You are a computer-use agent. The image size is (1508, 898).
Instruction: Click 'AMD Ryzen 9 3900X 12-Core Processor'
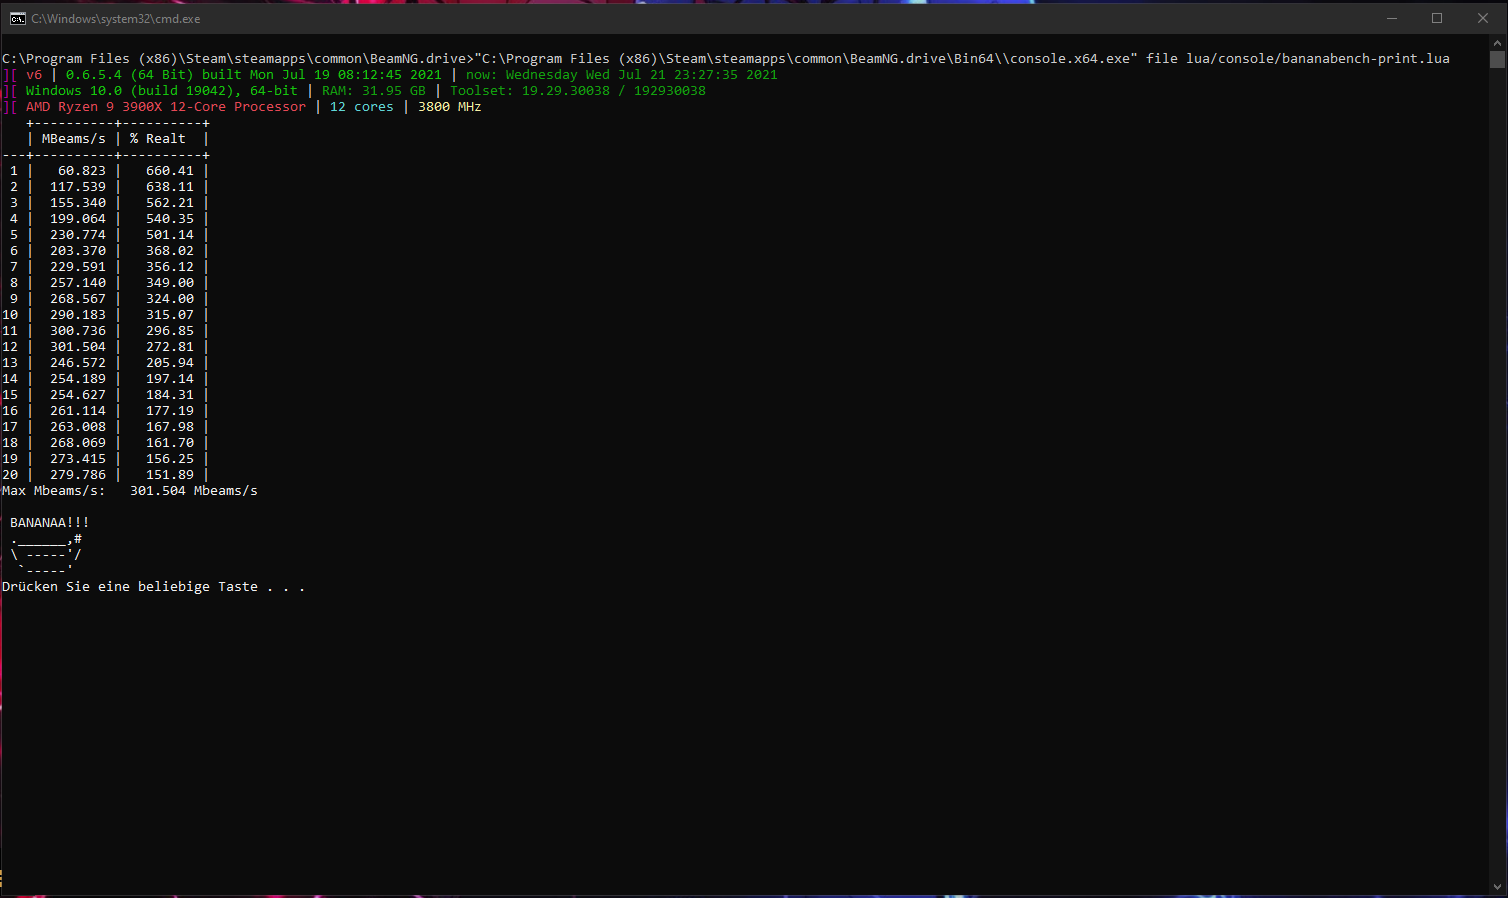pyautogui.click(x=166, y=107)
